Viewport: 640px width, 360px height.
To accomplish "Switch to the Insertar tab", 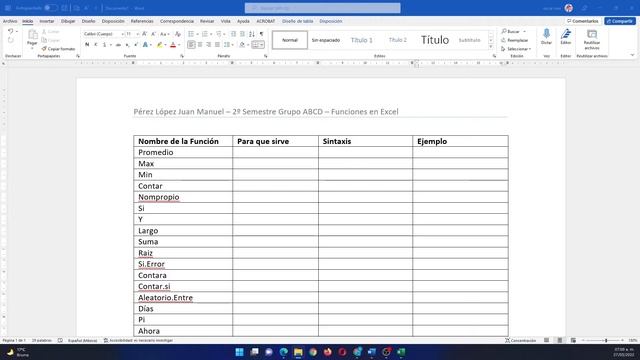I will click(47, 21).
